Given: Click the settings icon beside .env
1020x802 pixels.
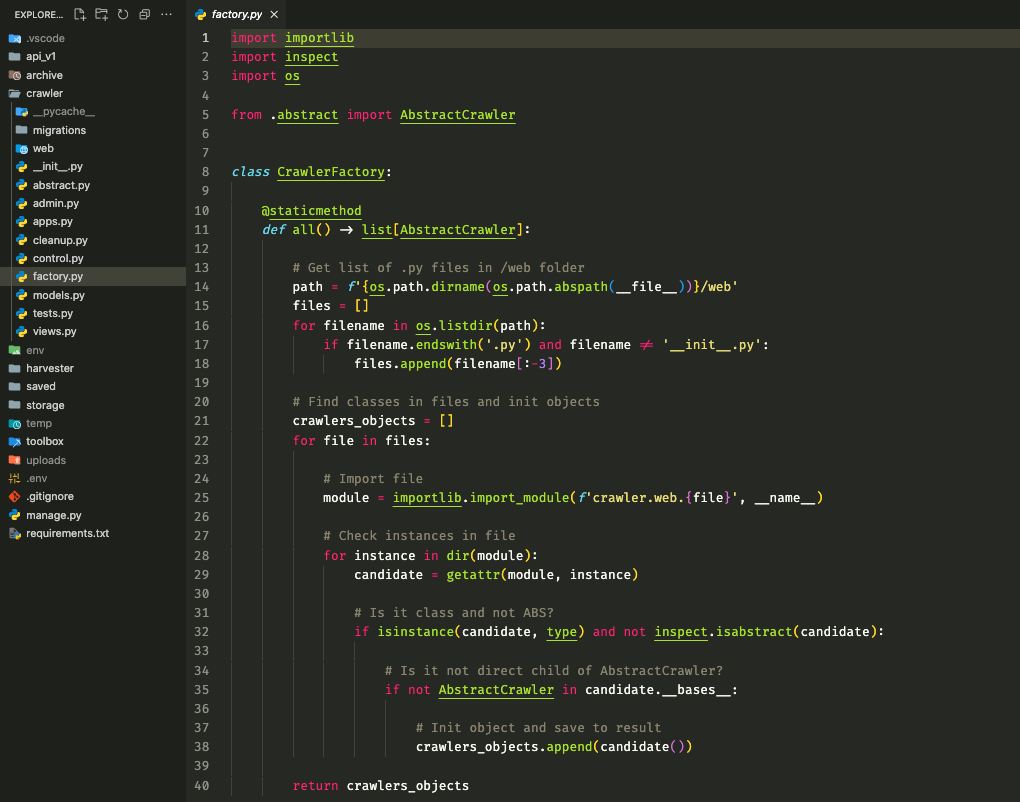Looking at the screenshot, I should [x=14, y=478].
